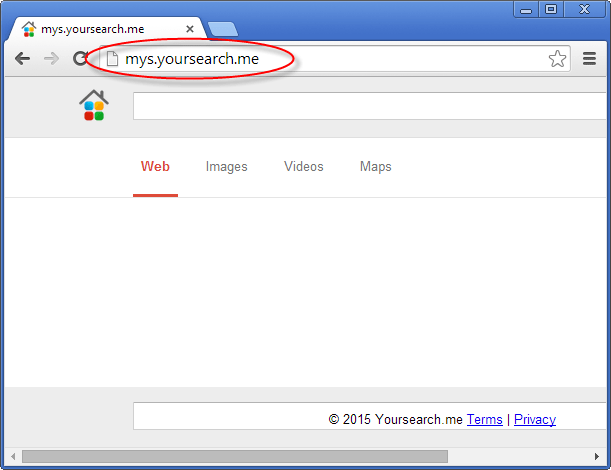Select the mys.yoursearch.me browser tab
Screen dimensions: 611x470
pos(105,29)
